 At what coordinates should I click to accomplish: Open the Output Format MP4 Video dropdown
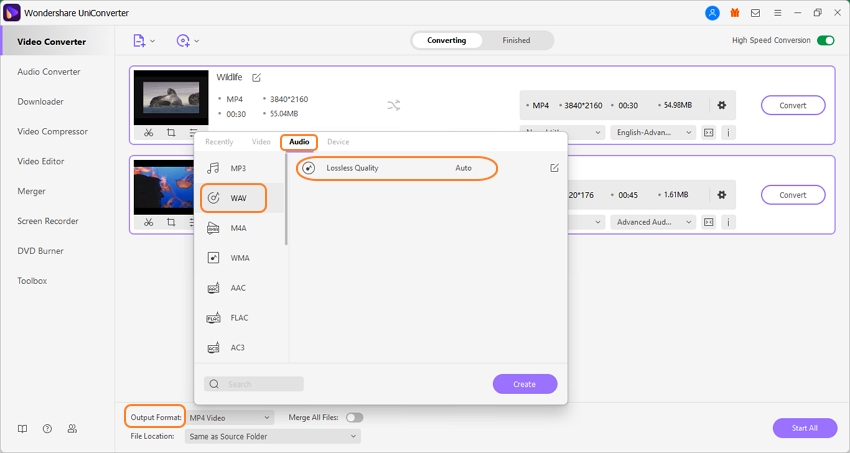tap(230, 417)
